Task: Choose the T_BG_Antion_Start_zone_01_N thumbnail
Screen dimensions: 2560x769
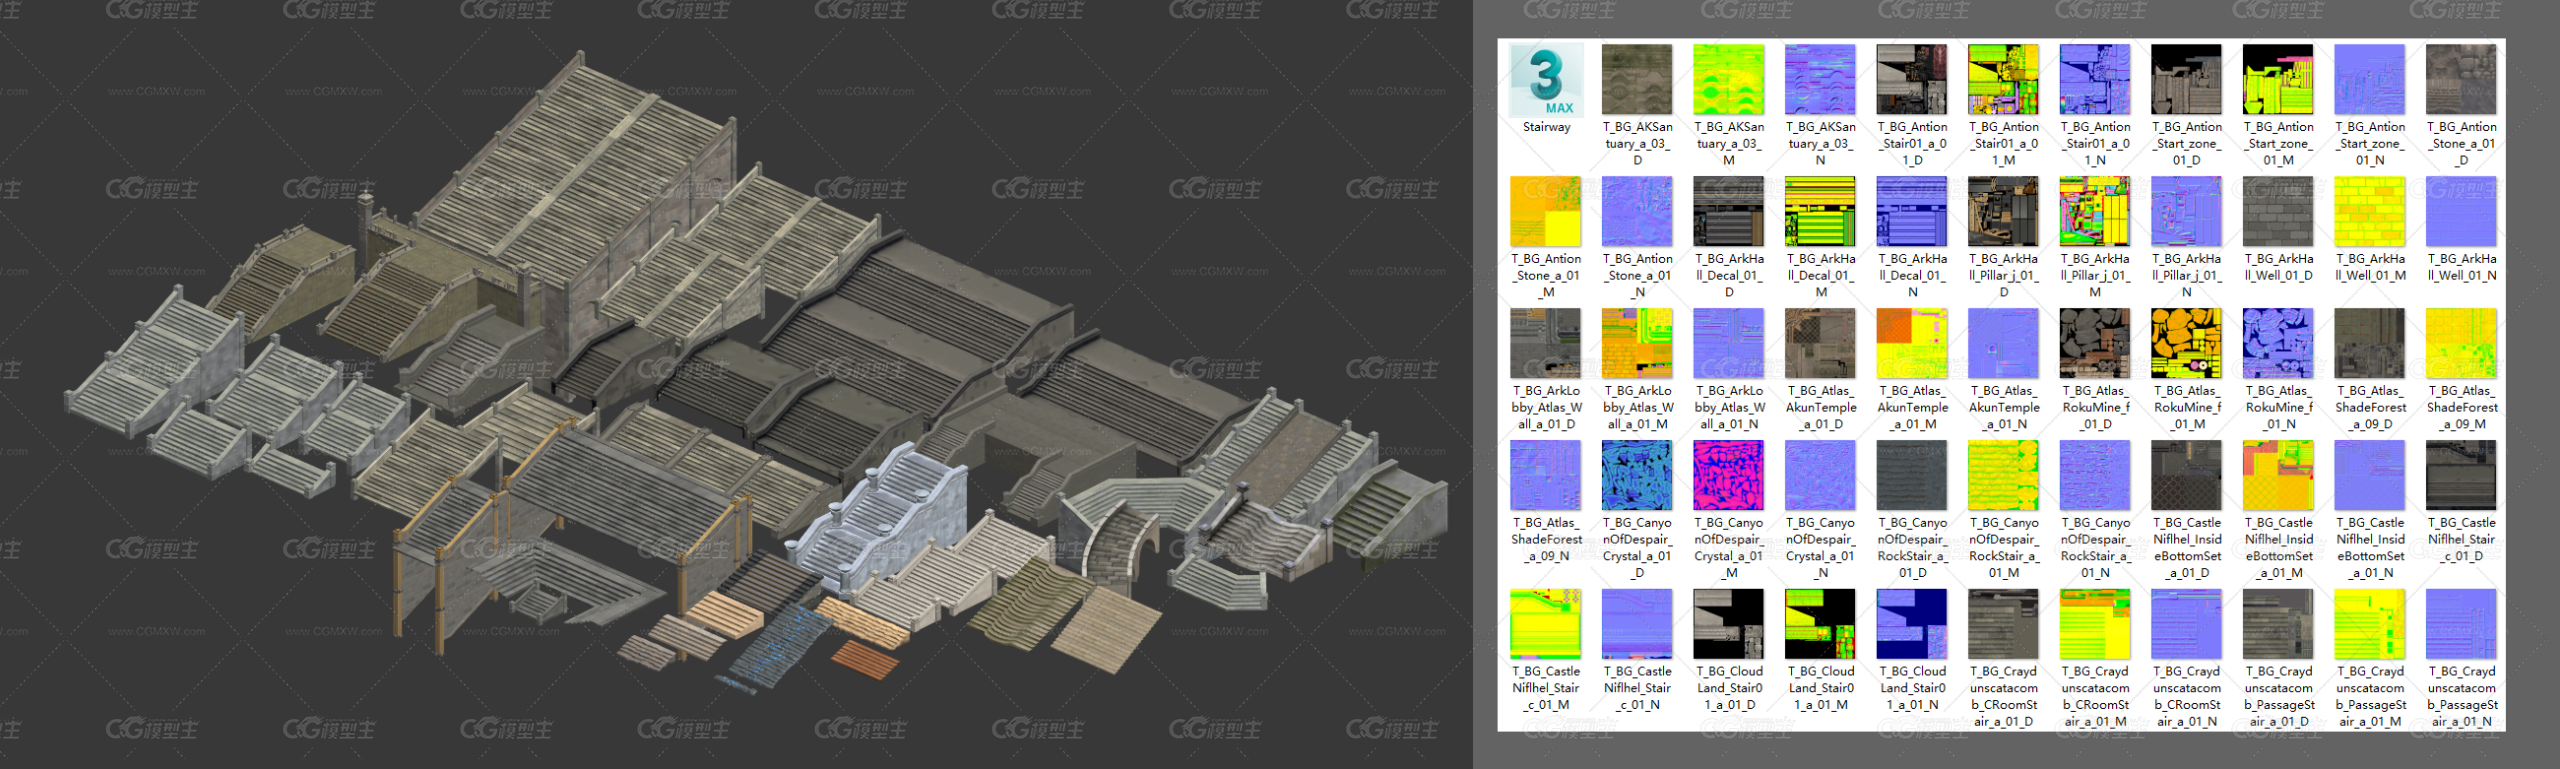Action: (2370, 80)
